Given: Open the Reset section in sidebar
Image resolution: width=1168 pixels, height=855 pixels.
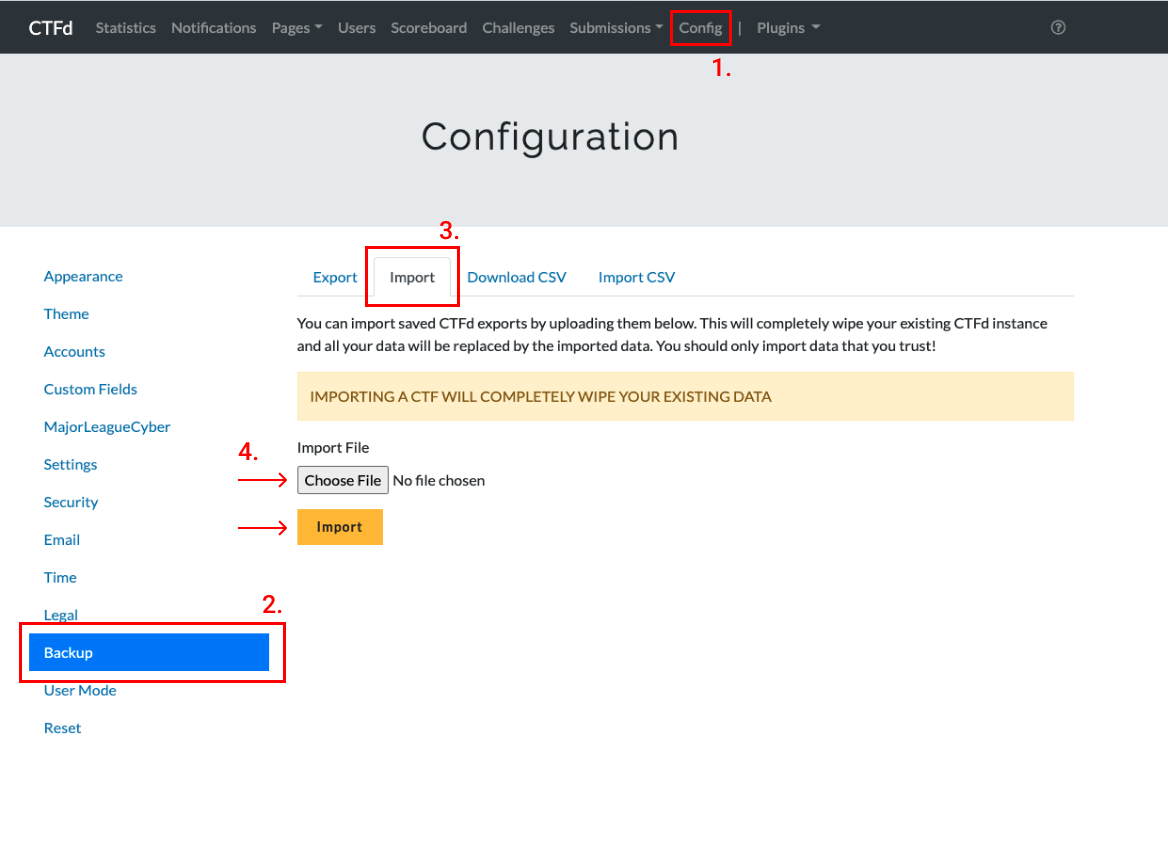Looking at the screenshot, I should [x=62, y=728].
